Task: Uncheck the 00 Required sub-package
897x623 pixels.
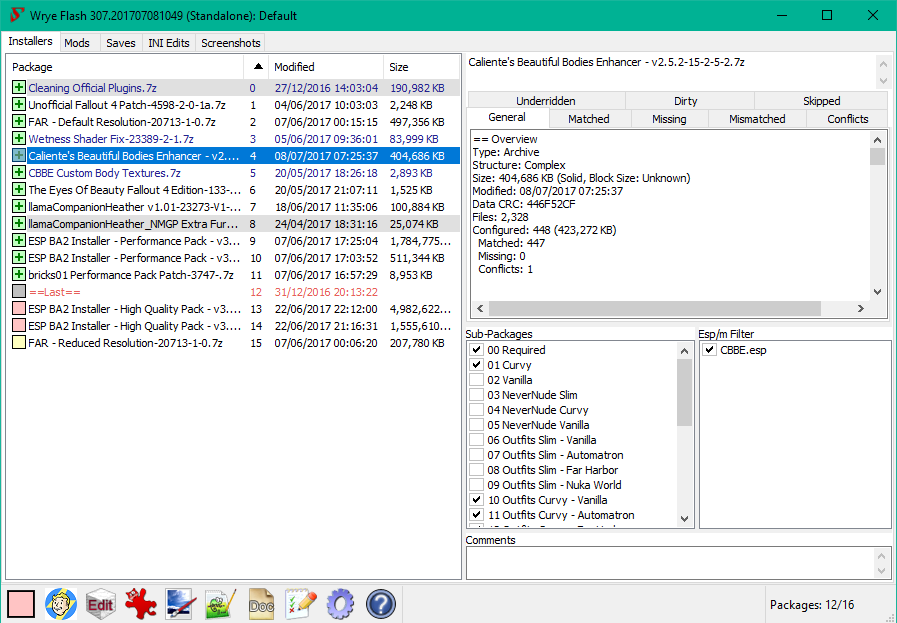Action: (x=477, y=350)
